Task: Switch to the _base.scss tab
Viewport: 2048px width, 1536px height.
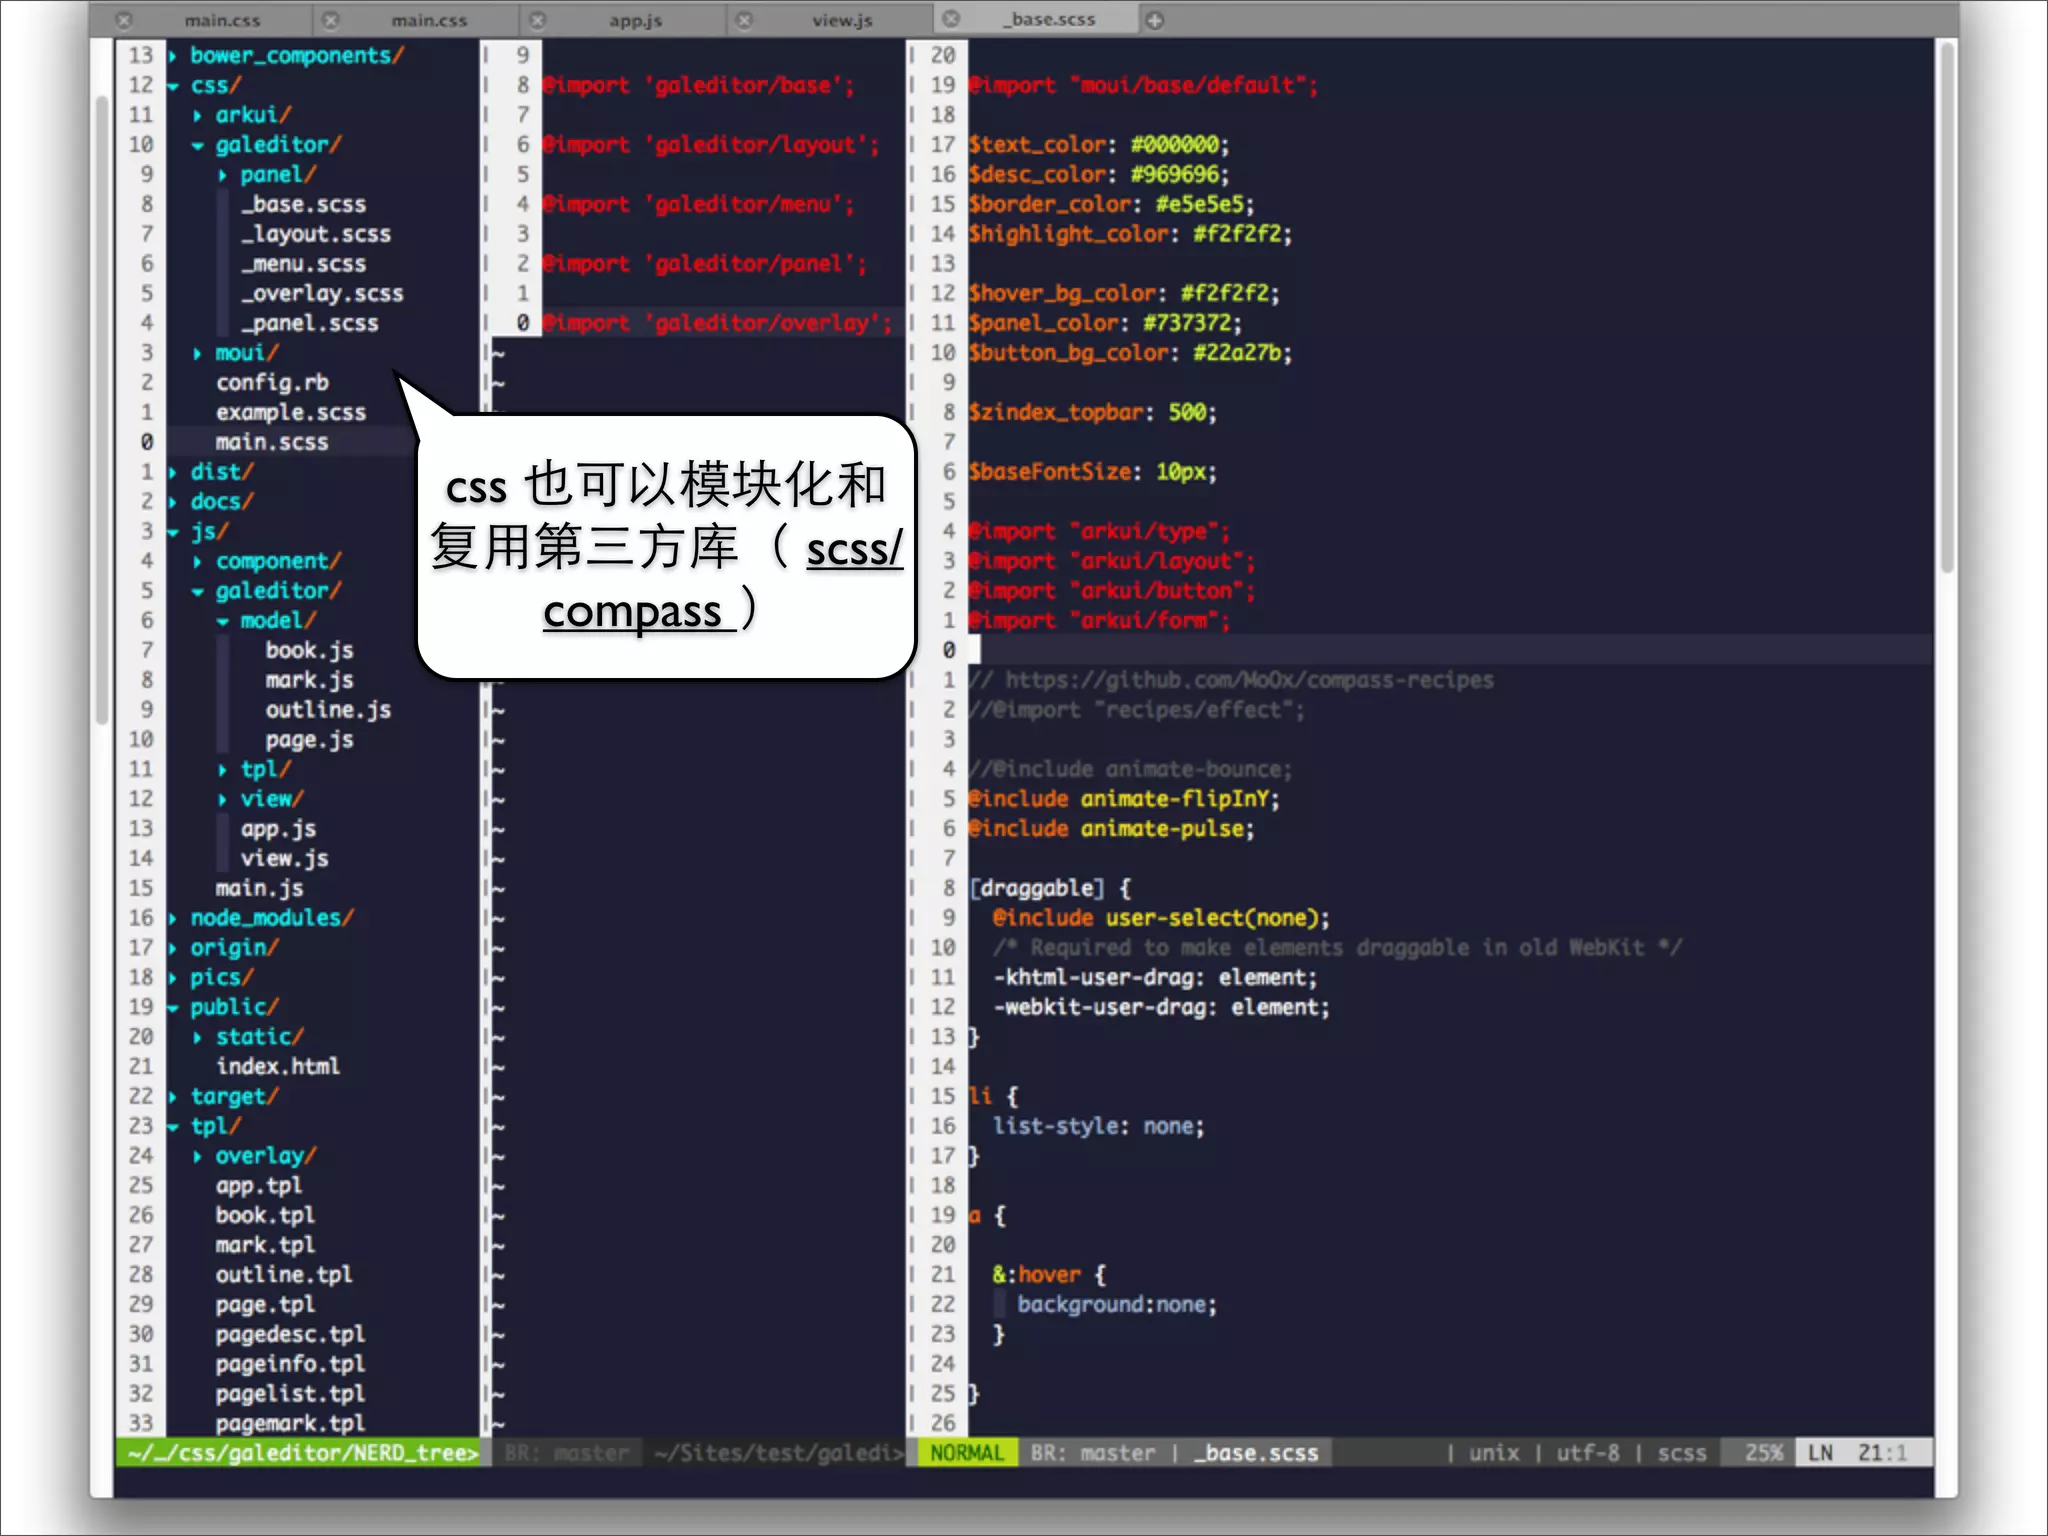Action: coord(1050,19)
